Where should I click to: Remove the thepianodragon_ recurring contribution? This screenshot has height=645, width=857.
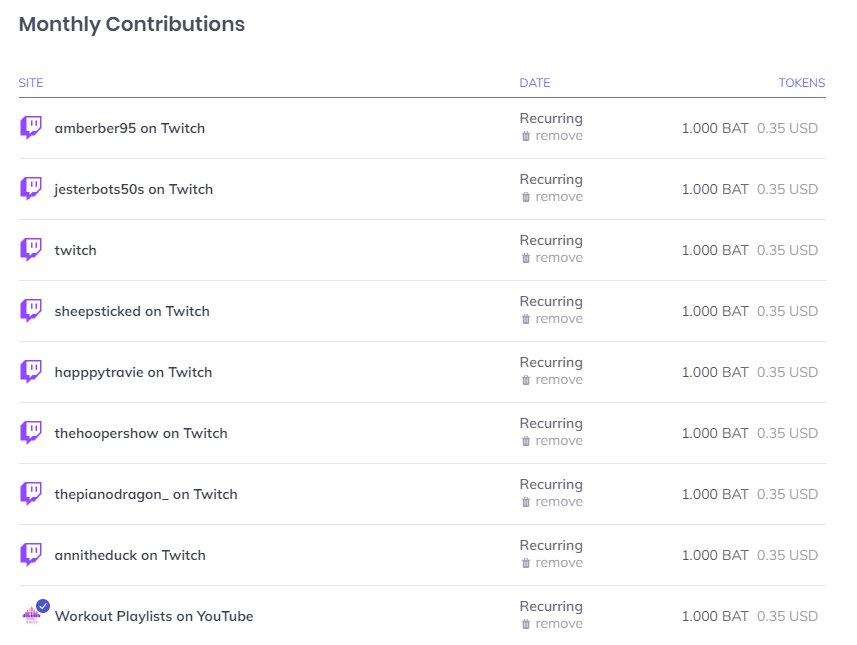pyautogui.click(x=552, y=502)
